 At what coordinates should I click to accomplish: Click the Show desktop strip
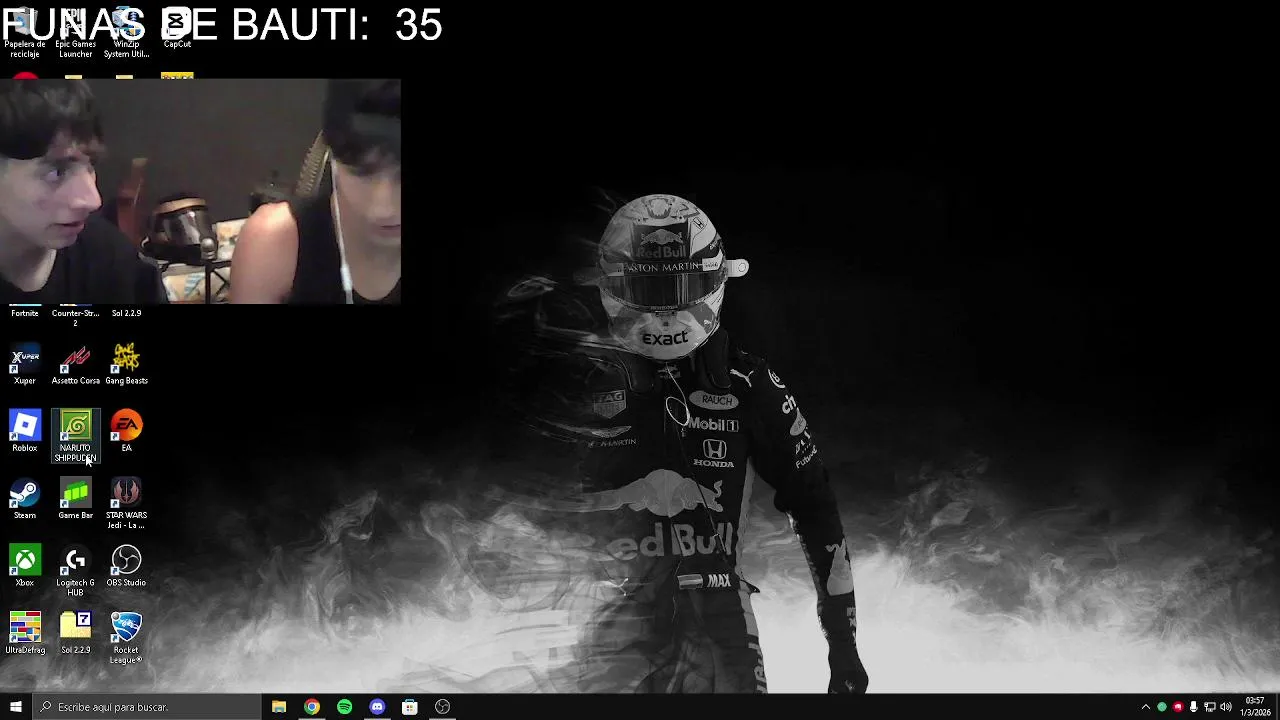tap(1277, 707)
